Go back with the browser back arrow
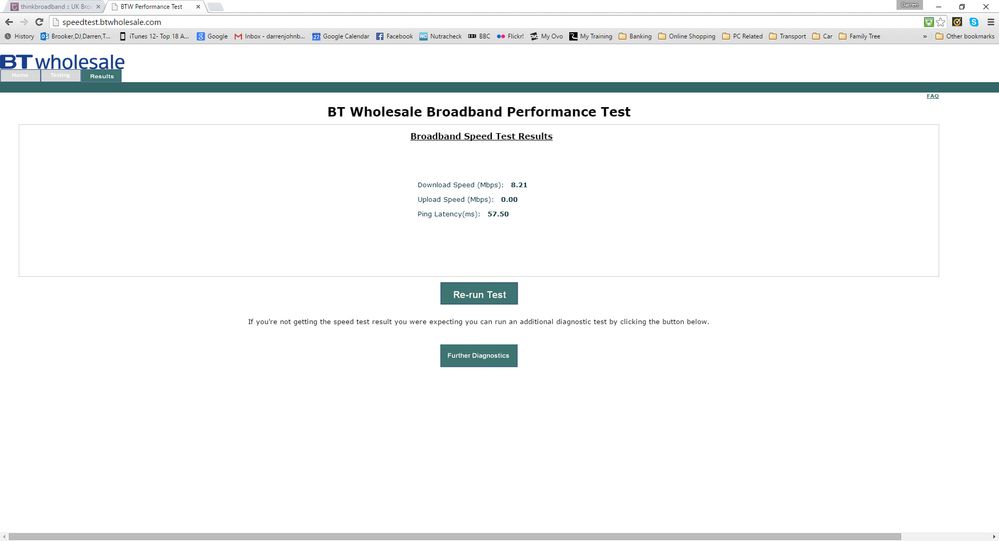The width and height of the screenshot is (999, 541). pyautogui.click(x=9, y=22)
